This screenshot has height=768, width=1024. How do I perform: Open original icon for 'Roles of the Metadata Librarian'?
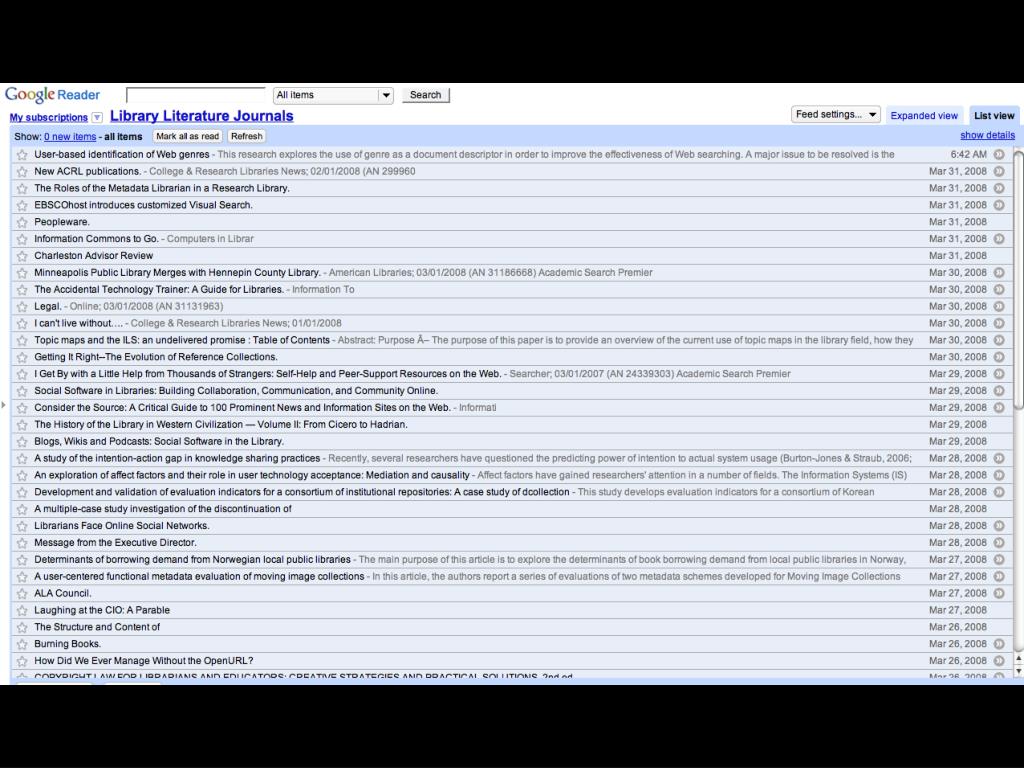(999, 189)
